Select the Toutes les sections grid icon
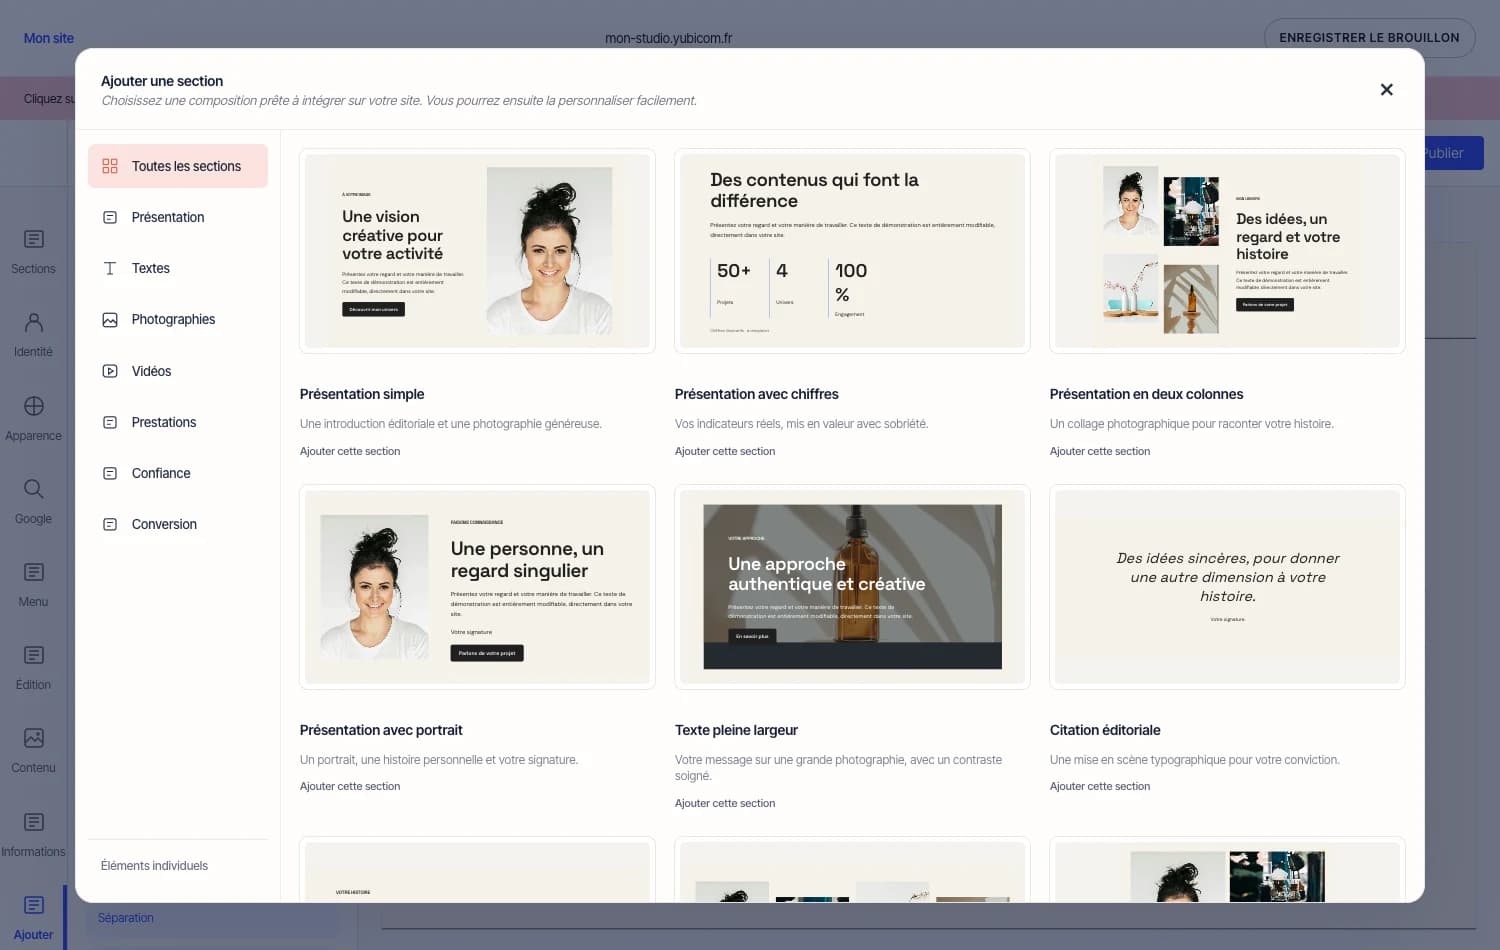The image size is (1500, 950). [110, 166]
